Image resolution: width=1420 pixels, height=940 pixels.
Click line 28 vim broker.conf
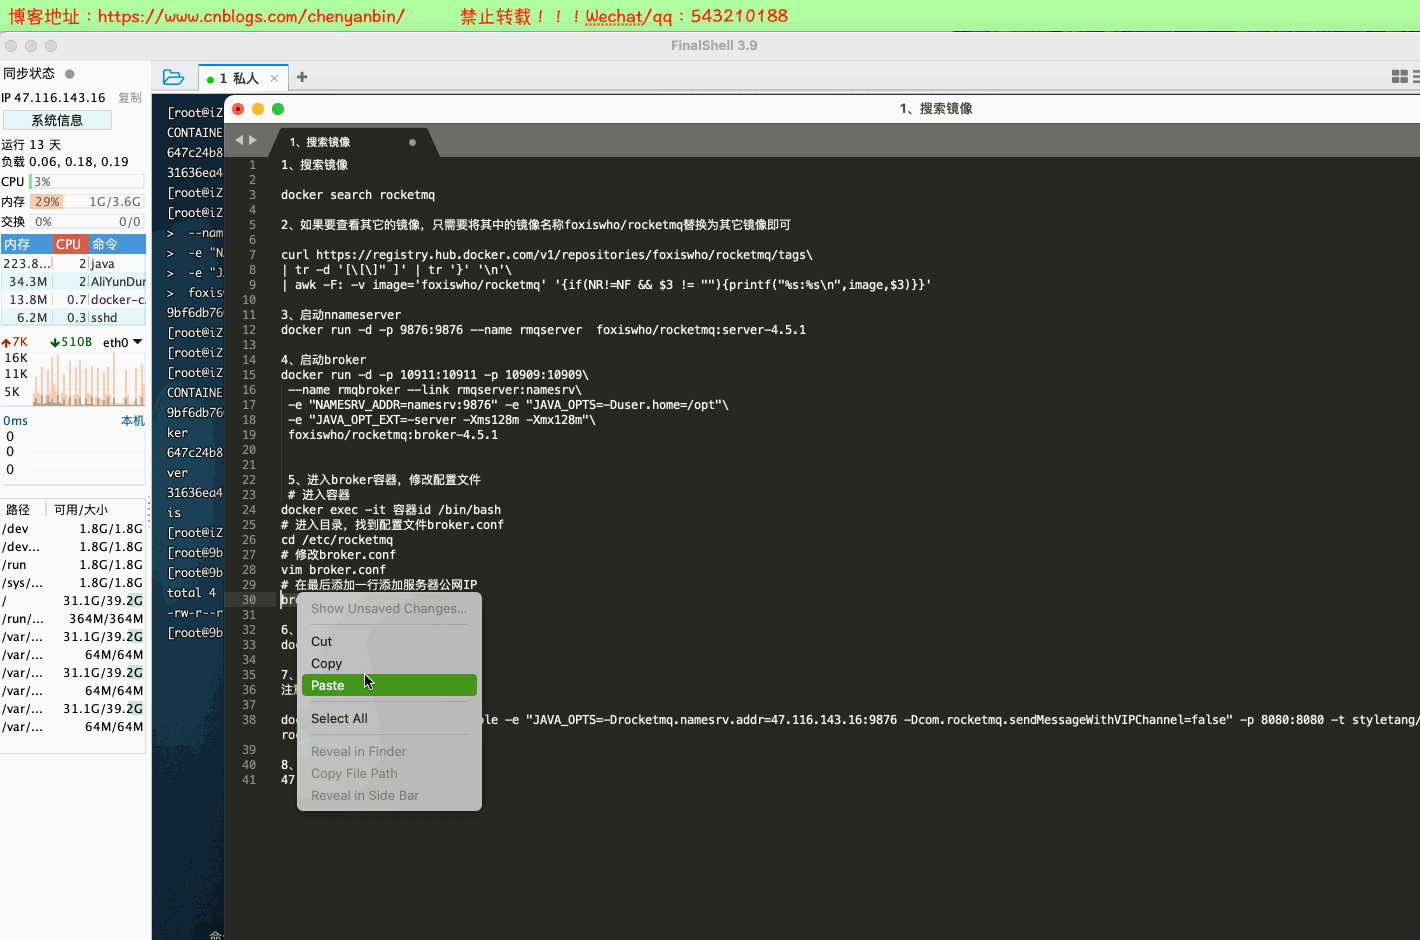click(333, 570)
